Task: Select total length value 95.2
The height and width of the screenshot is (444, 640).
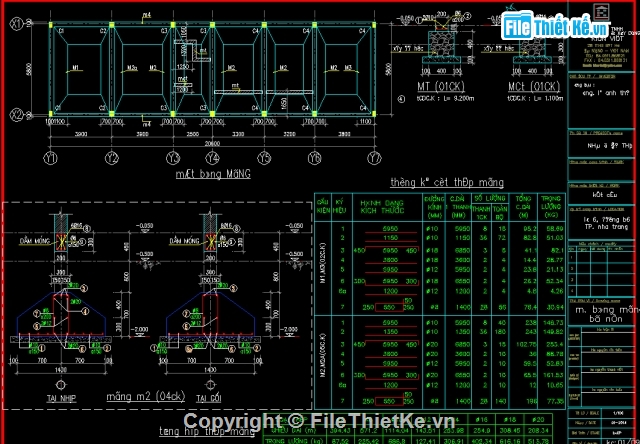Action: [529, 229]
